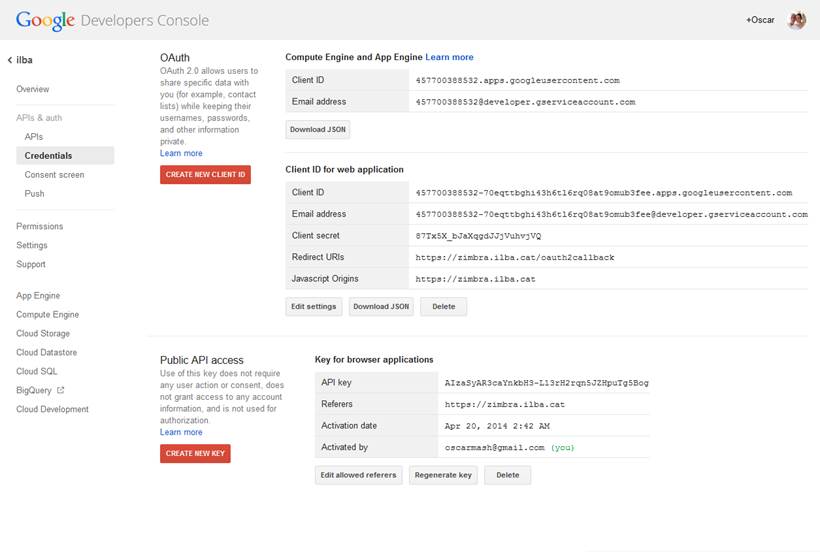Download JSON for the web application client ID
The image size is (820, 552).
[x=381, y=306]
